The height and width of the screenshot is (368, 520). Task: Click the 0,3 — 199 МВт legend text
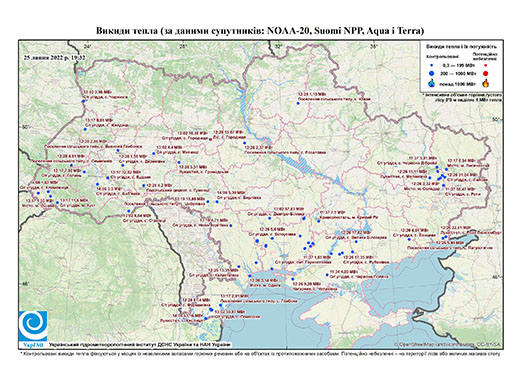[460, 66]
